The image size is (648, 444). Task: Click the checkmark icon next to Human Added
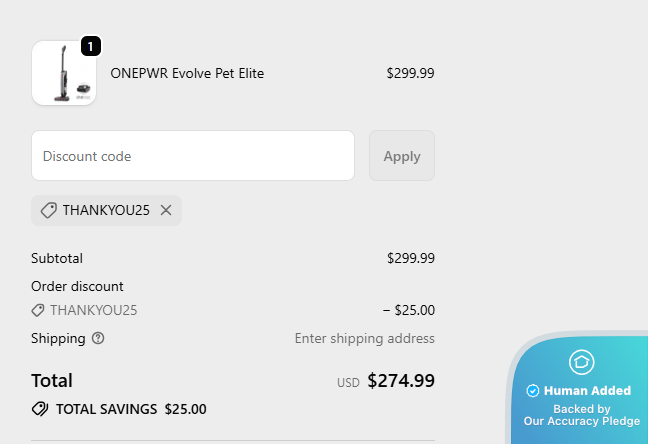[533, 391]
